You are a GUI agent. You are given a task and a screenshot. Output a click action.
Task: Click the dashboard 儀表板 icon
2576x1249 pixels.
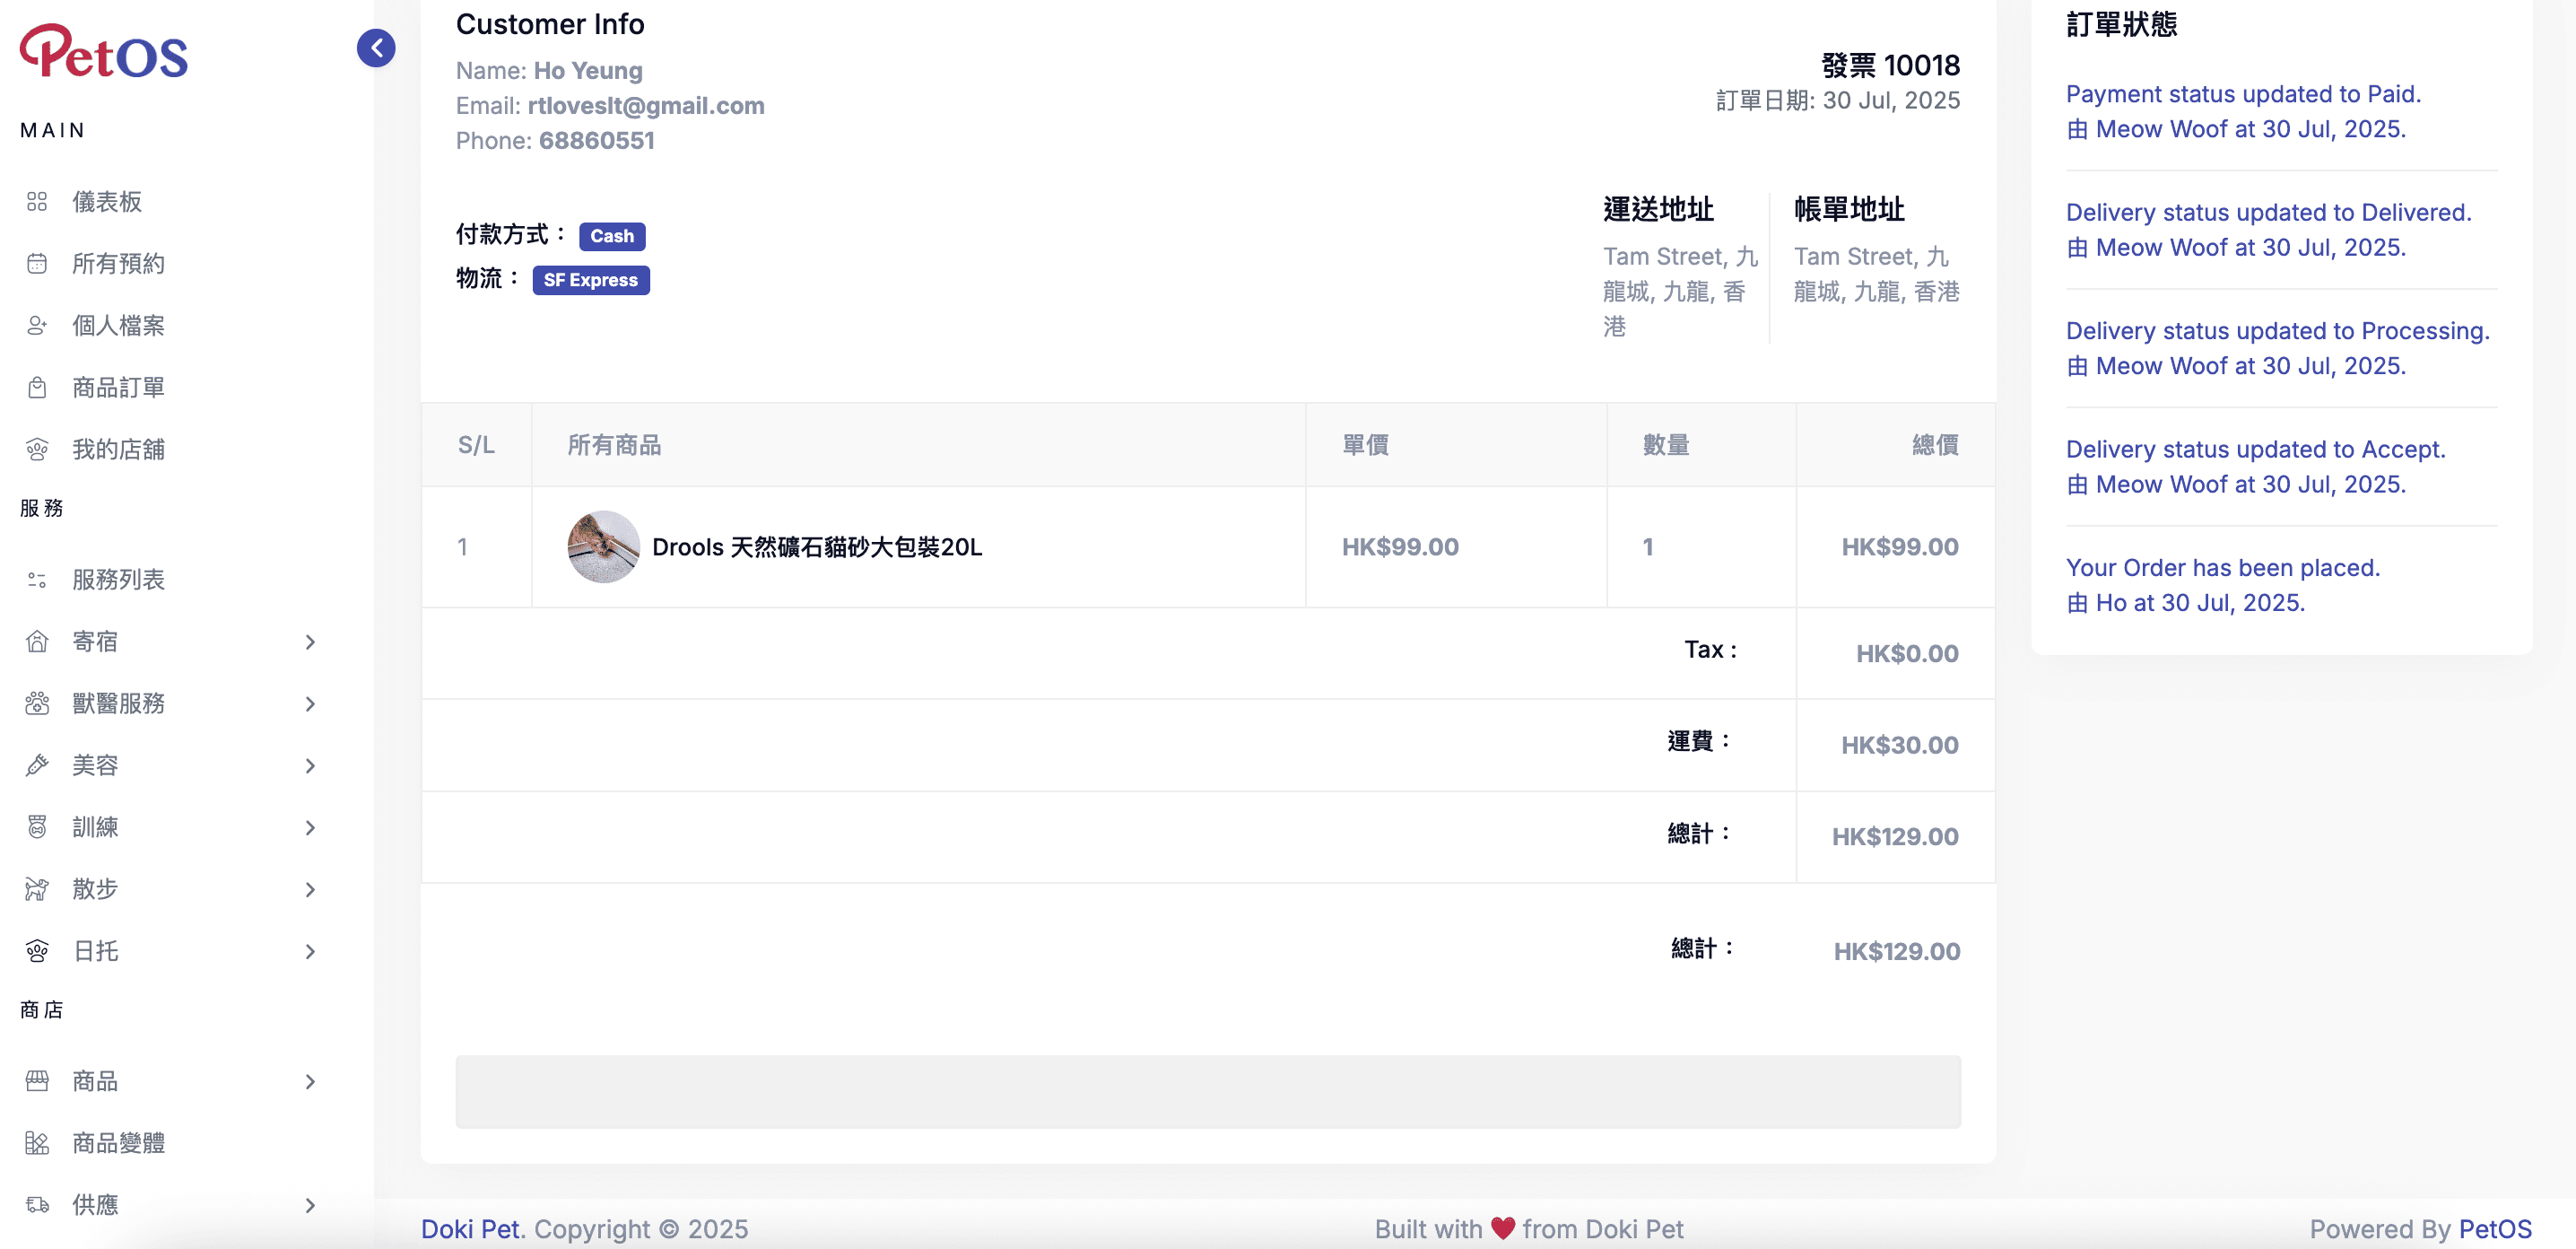click(37, 202)
